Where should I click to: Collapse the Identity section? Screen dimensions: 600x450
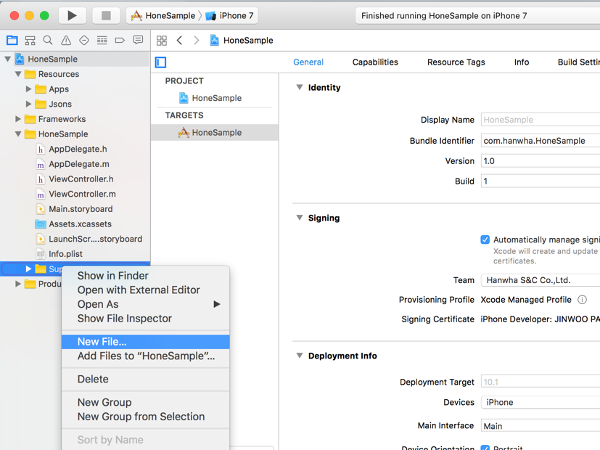click(x=300, y=87)
